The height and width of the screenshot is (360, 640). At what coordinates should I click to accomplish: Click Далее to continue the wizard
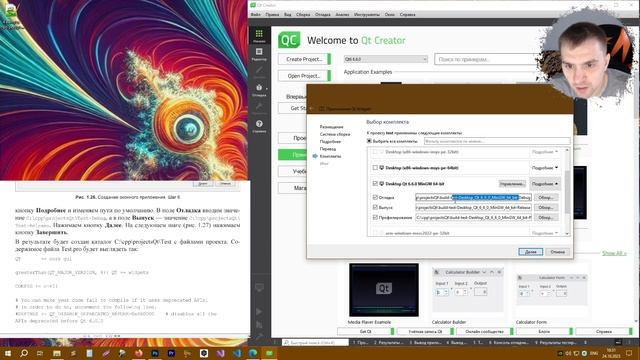coord(531,252)
